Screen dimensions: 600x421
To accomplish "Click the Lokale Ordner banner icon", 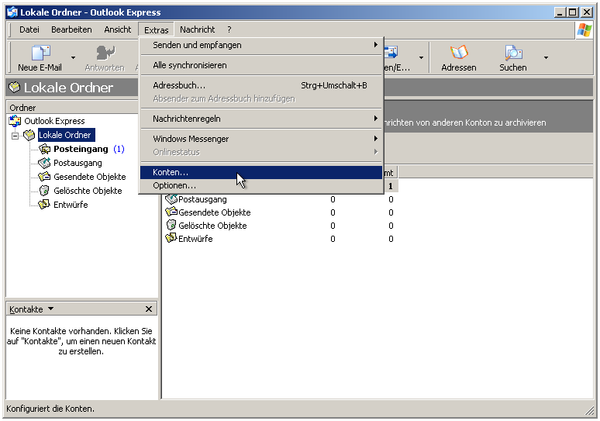I will [14, 87].
